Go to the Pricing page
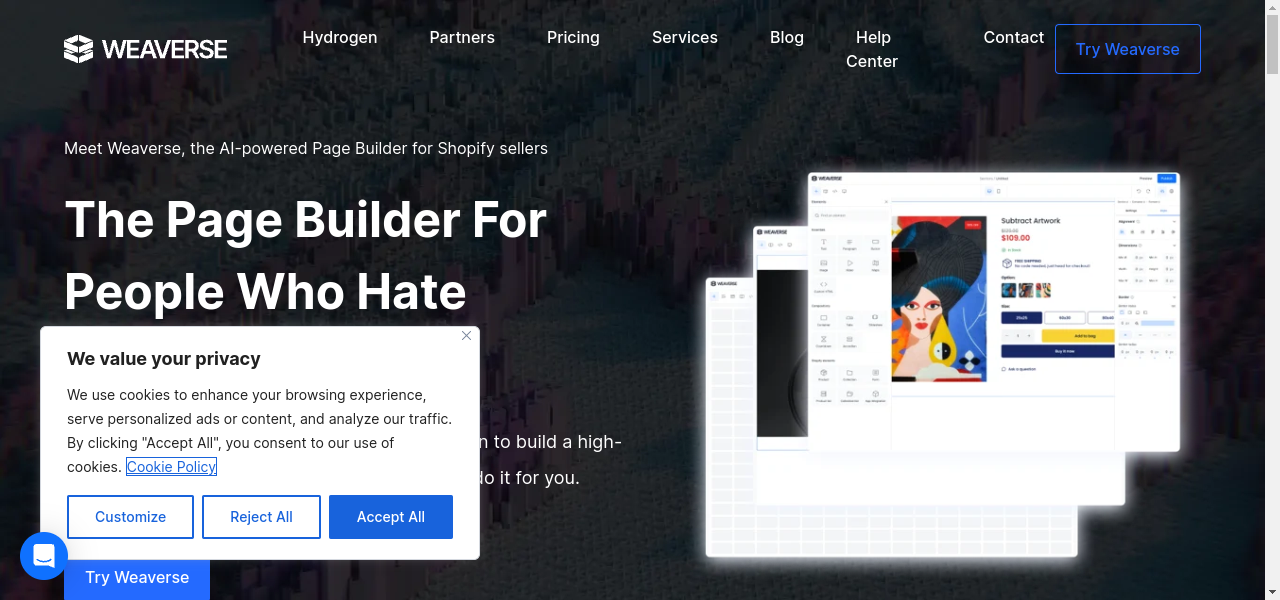The width and height of the screenshot is (1280, 600). pyautogui.click(x=573, y=37)
